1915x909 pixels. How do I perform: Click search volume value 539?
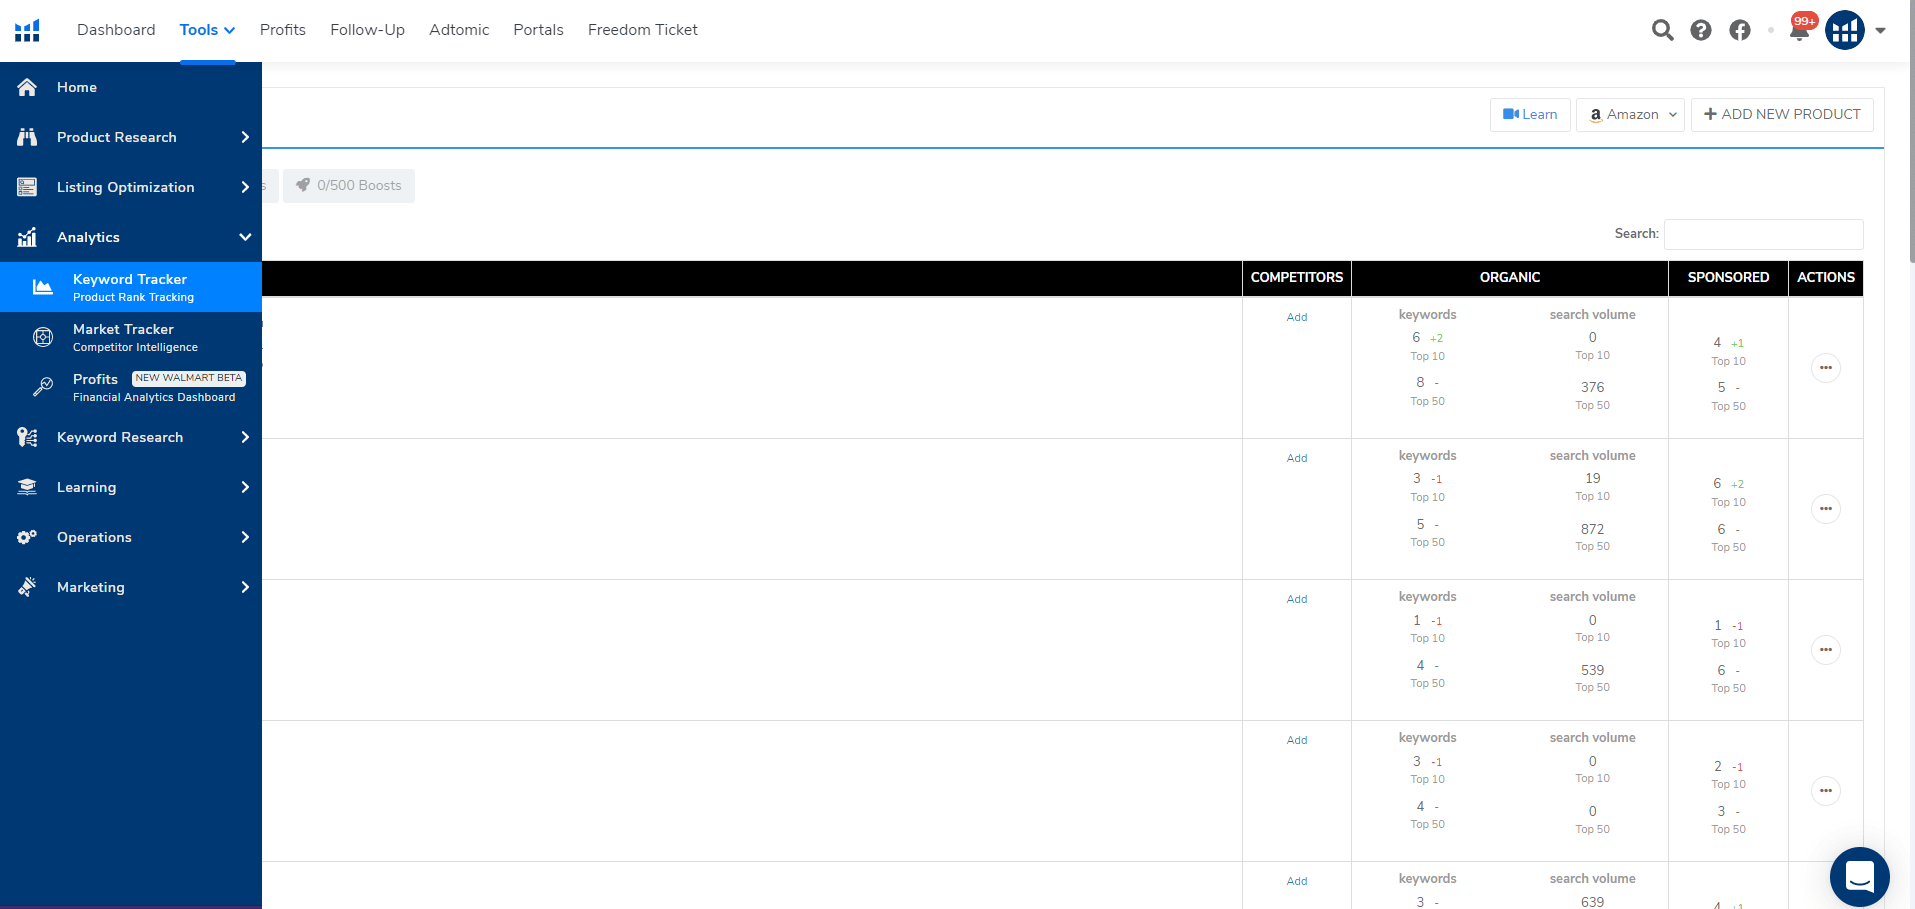pyautogui.click(x=1592, y=670)
